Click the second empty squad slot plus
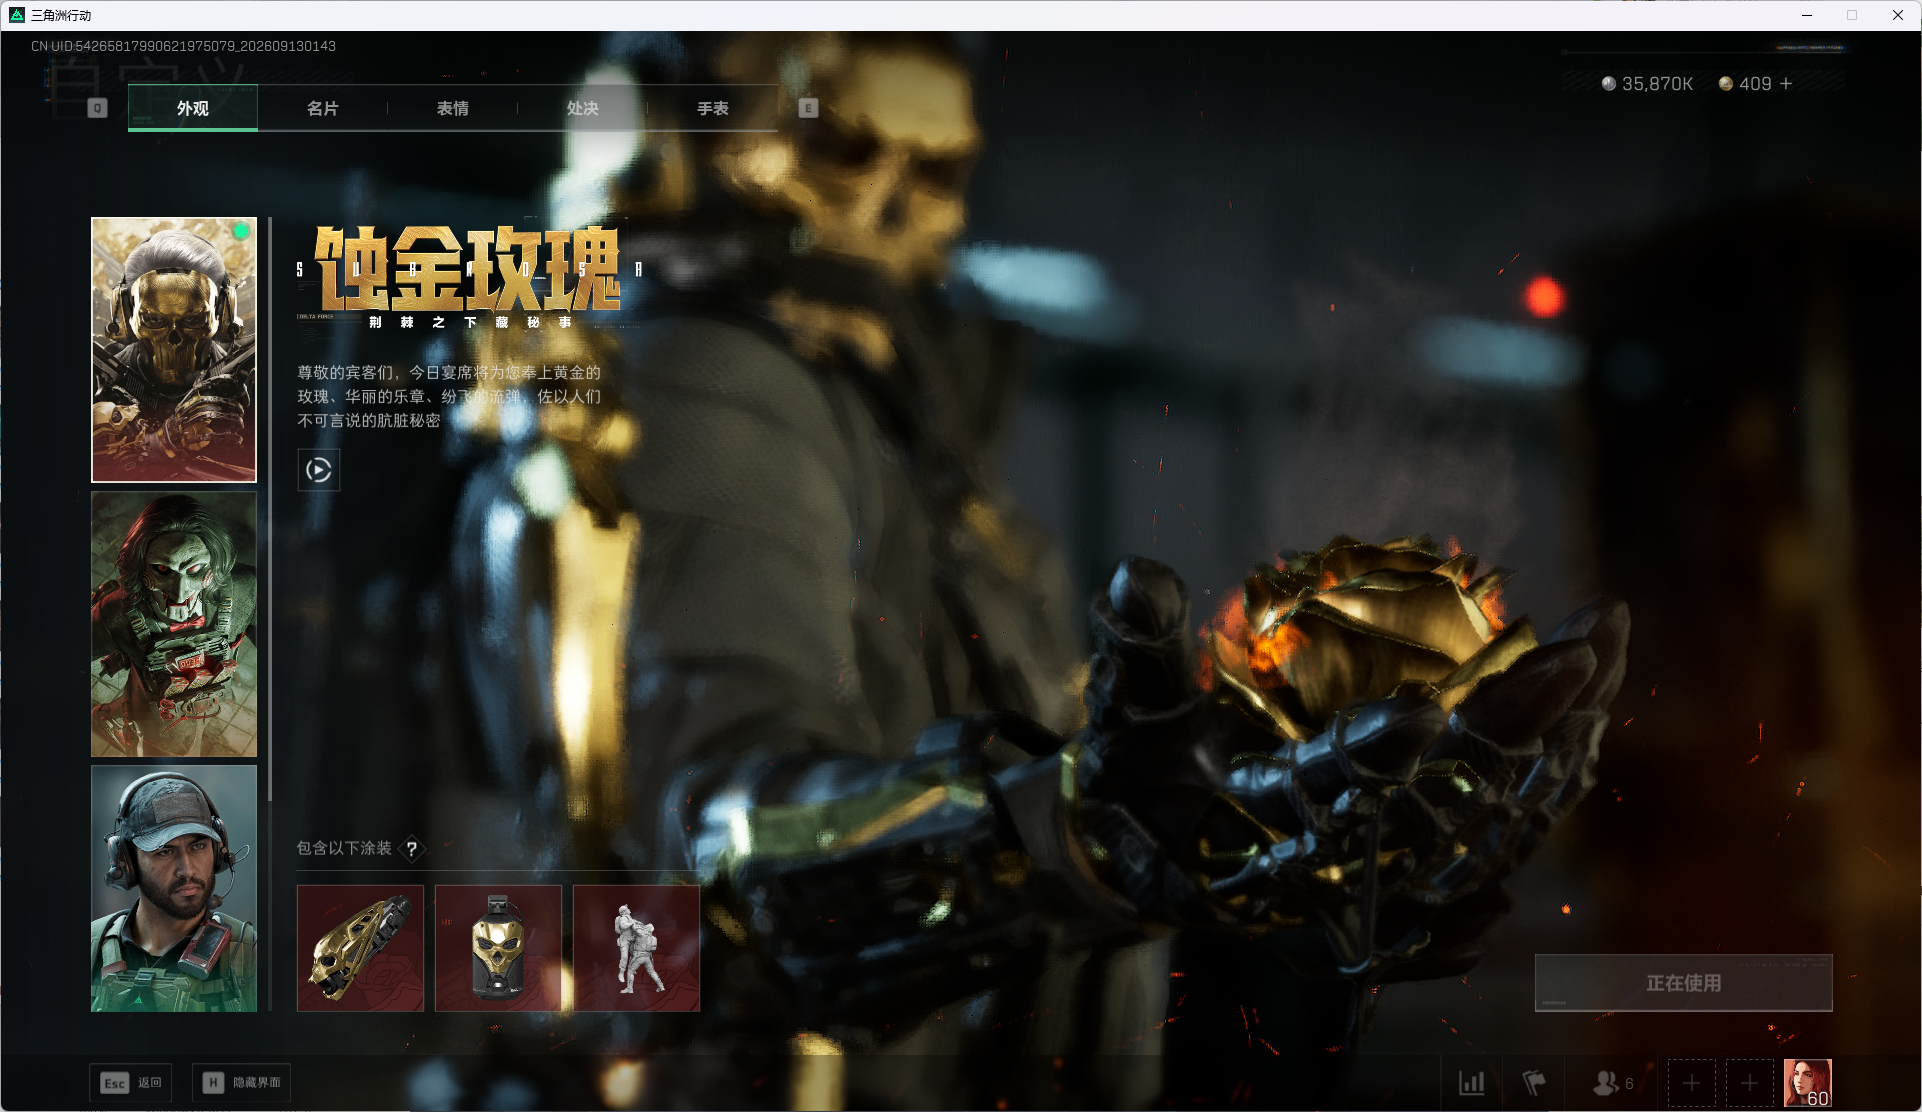Screen dimensions: 1922x1112 (1749, 1083)
